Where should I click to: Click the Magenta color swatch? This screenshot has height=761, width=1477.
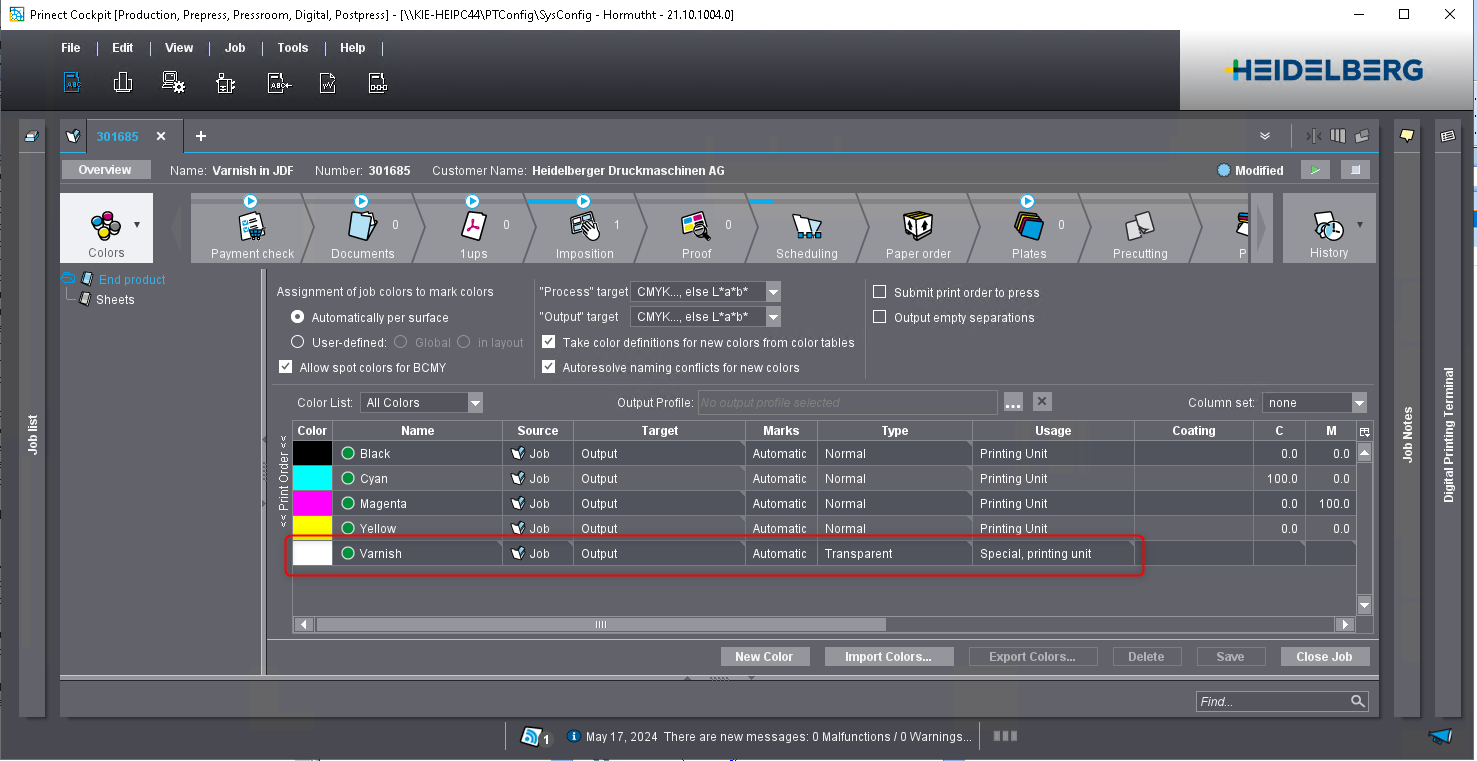pyautogui.click(x=313, y=503)
